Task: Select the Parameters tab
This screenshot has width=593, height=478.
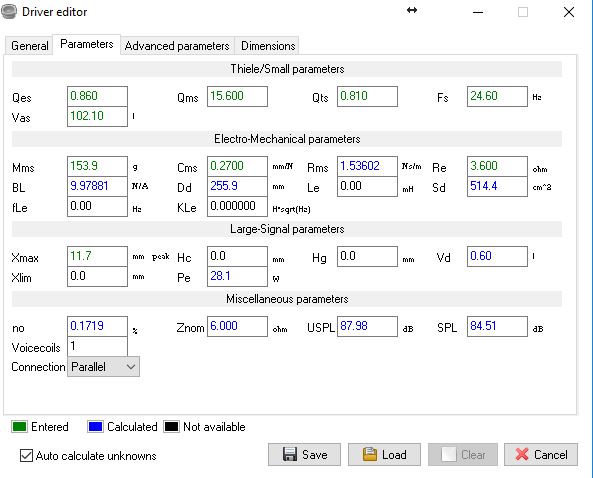Action: (87, 44)
